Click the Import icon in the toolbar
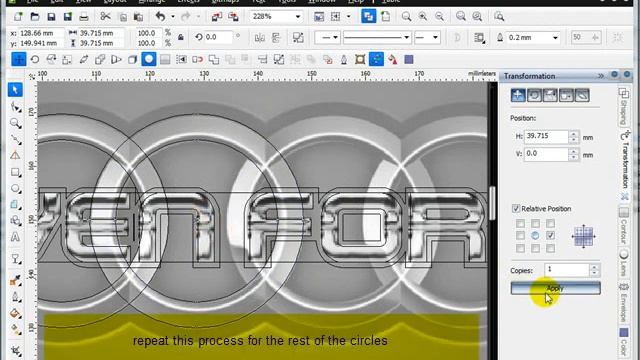The image size is (640, 360). pos(216,16)
